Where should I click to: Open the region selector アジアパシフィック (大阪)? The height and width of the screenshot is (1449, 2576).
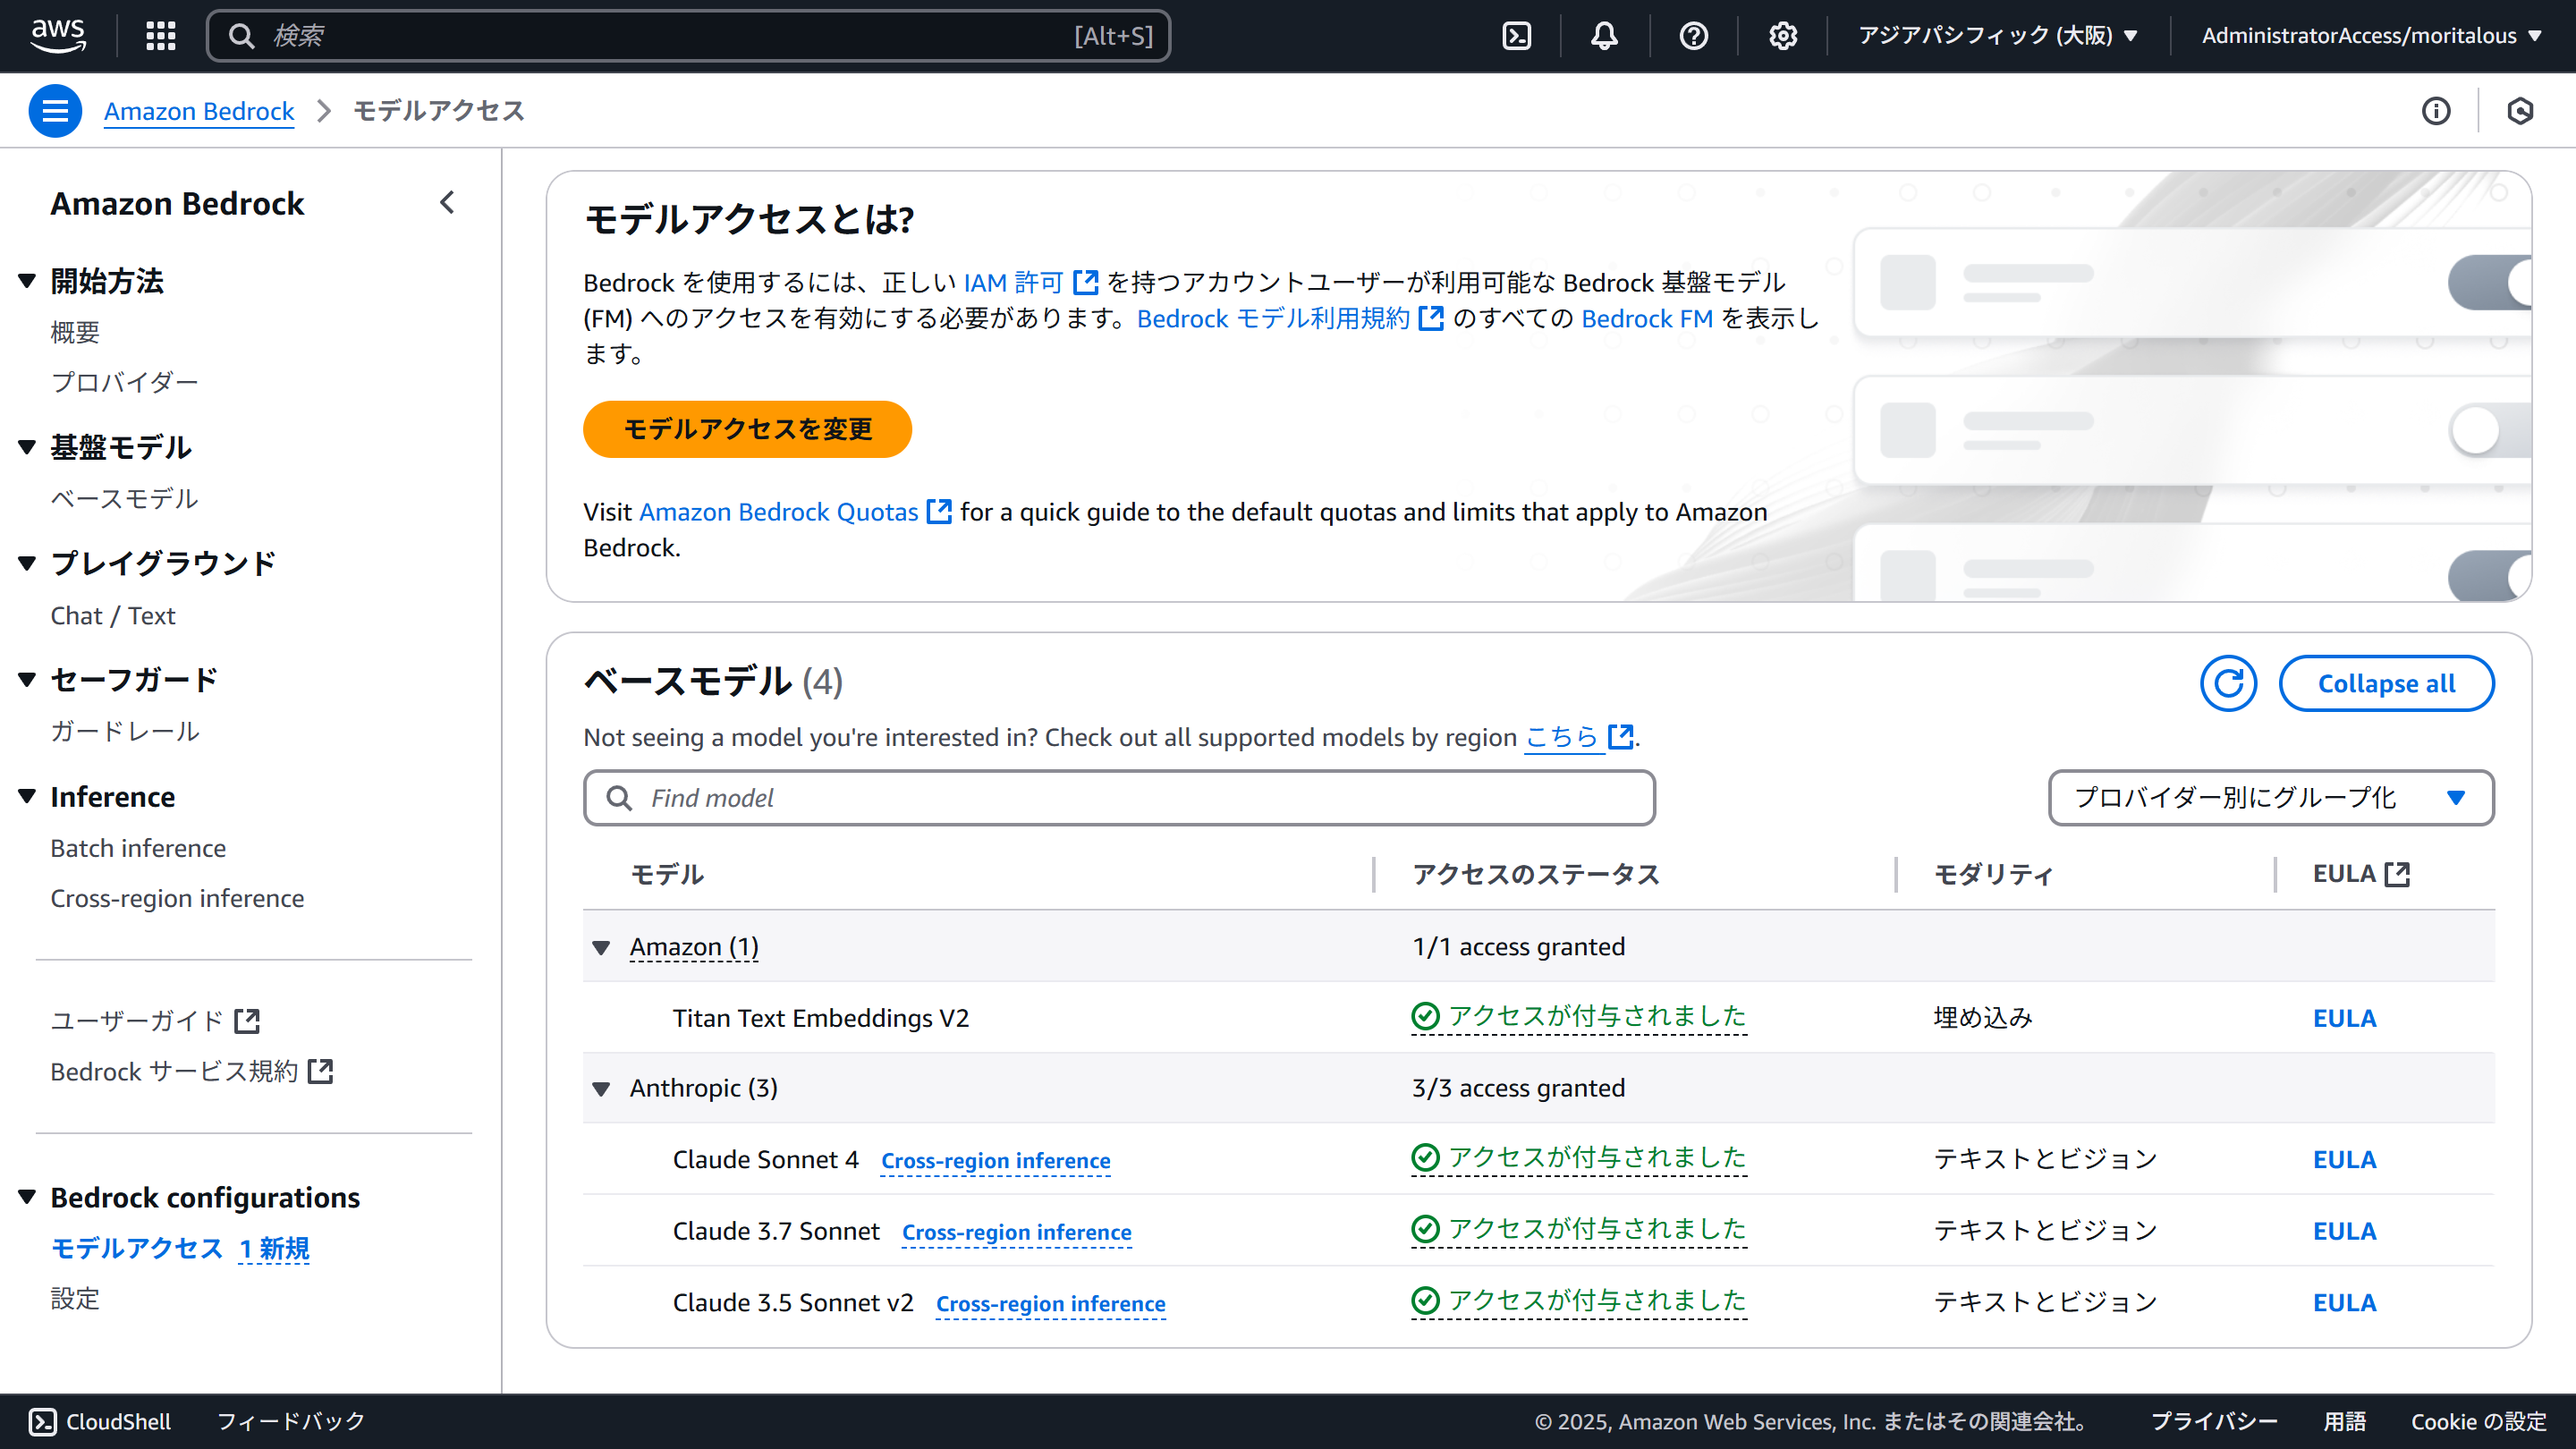[1998, 36]
